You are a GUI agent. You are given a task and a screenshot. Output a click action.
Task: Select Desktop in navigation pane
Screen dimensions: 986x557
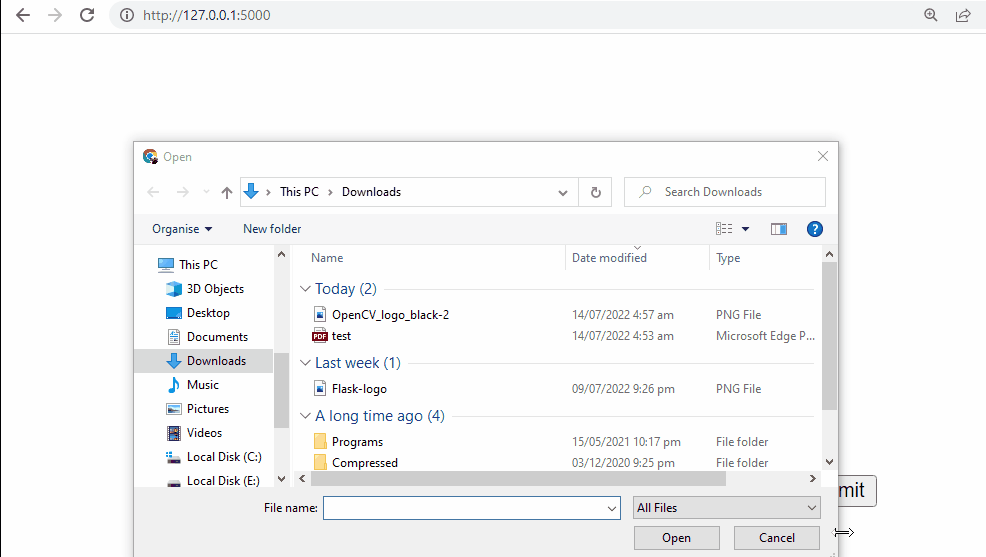point(208,312)
